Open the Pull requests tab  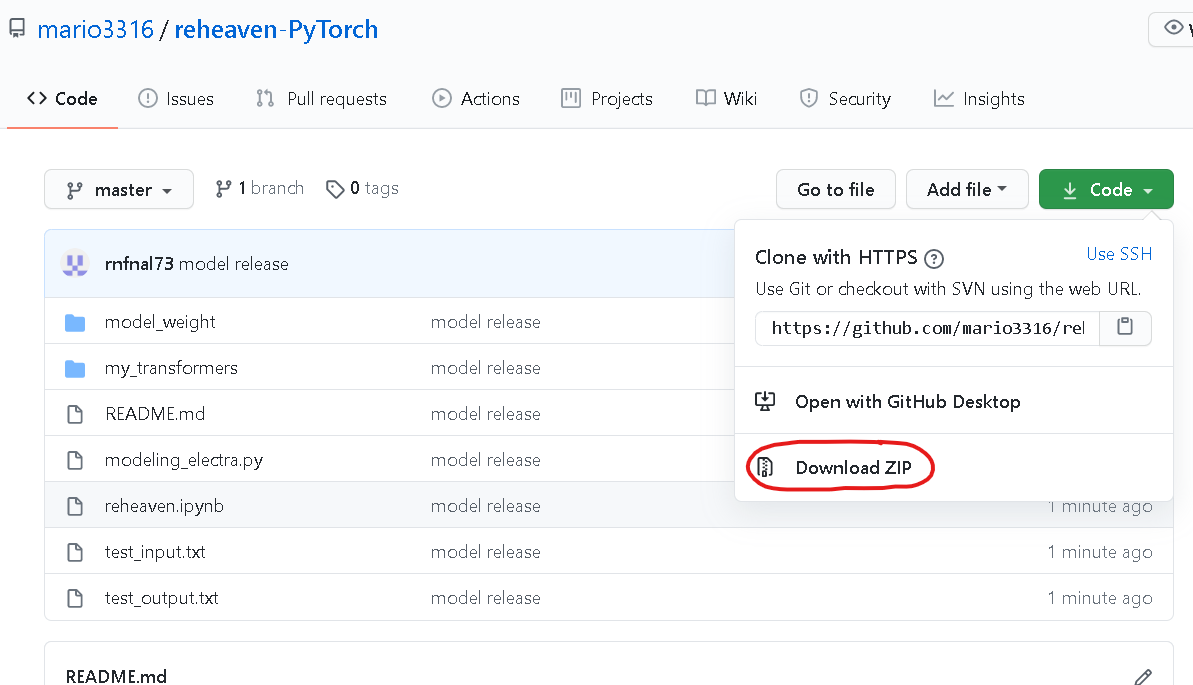pos(322,99)
